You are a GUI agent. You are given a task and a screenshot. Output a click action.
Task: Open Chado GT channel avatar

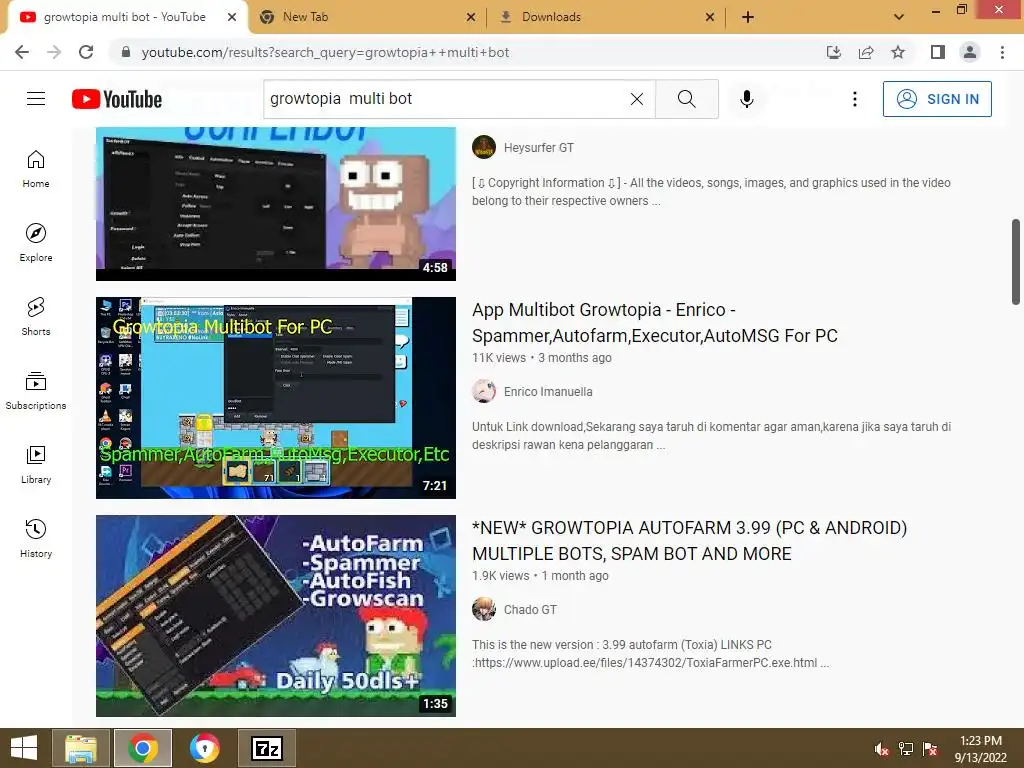coord(484,609)
